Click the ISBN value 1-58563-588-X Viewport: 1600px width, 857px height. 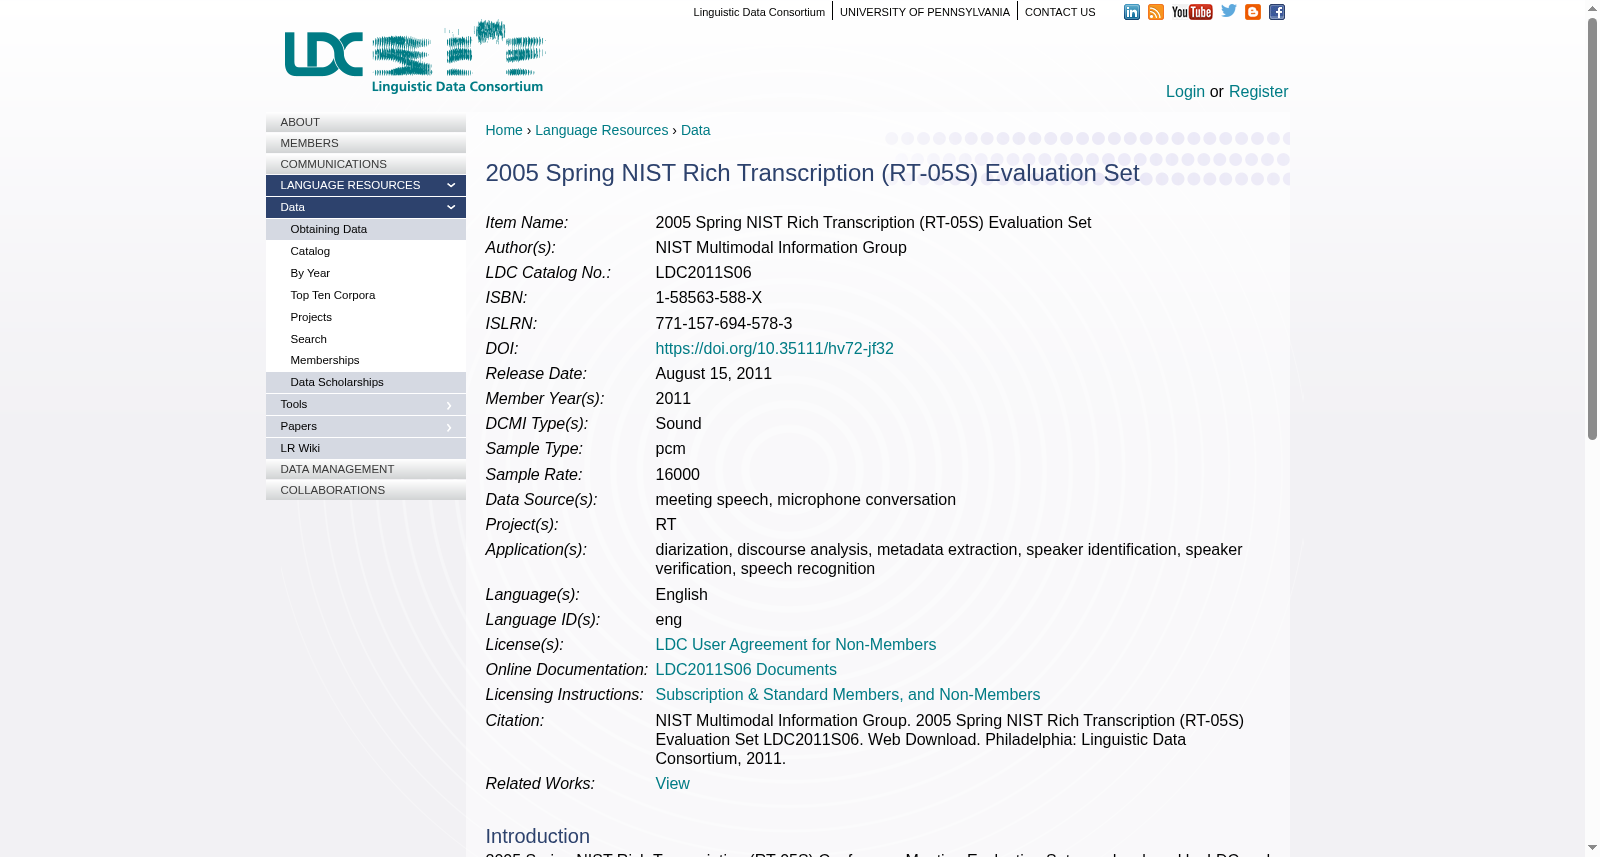tap(708, 298)
